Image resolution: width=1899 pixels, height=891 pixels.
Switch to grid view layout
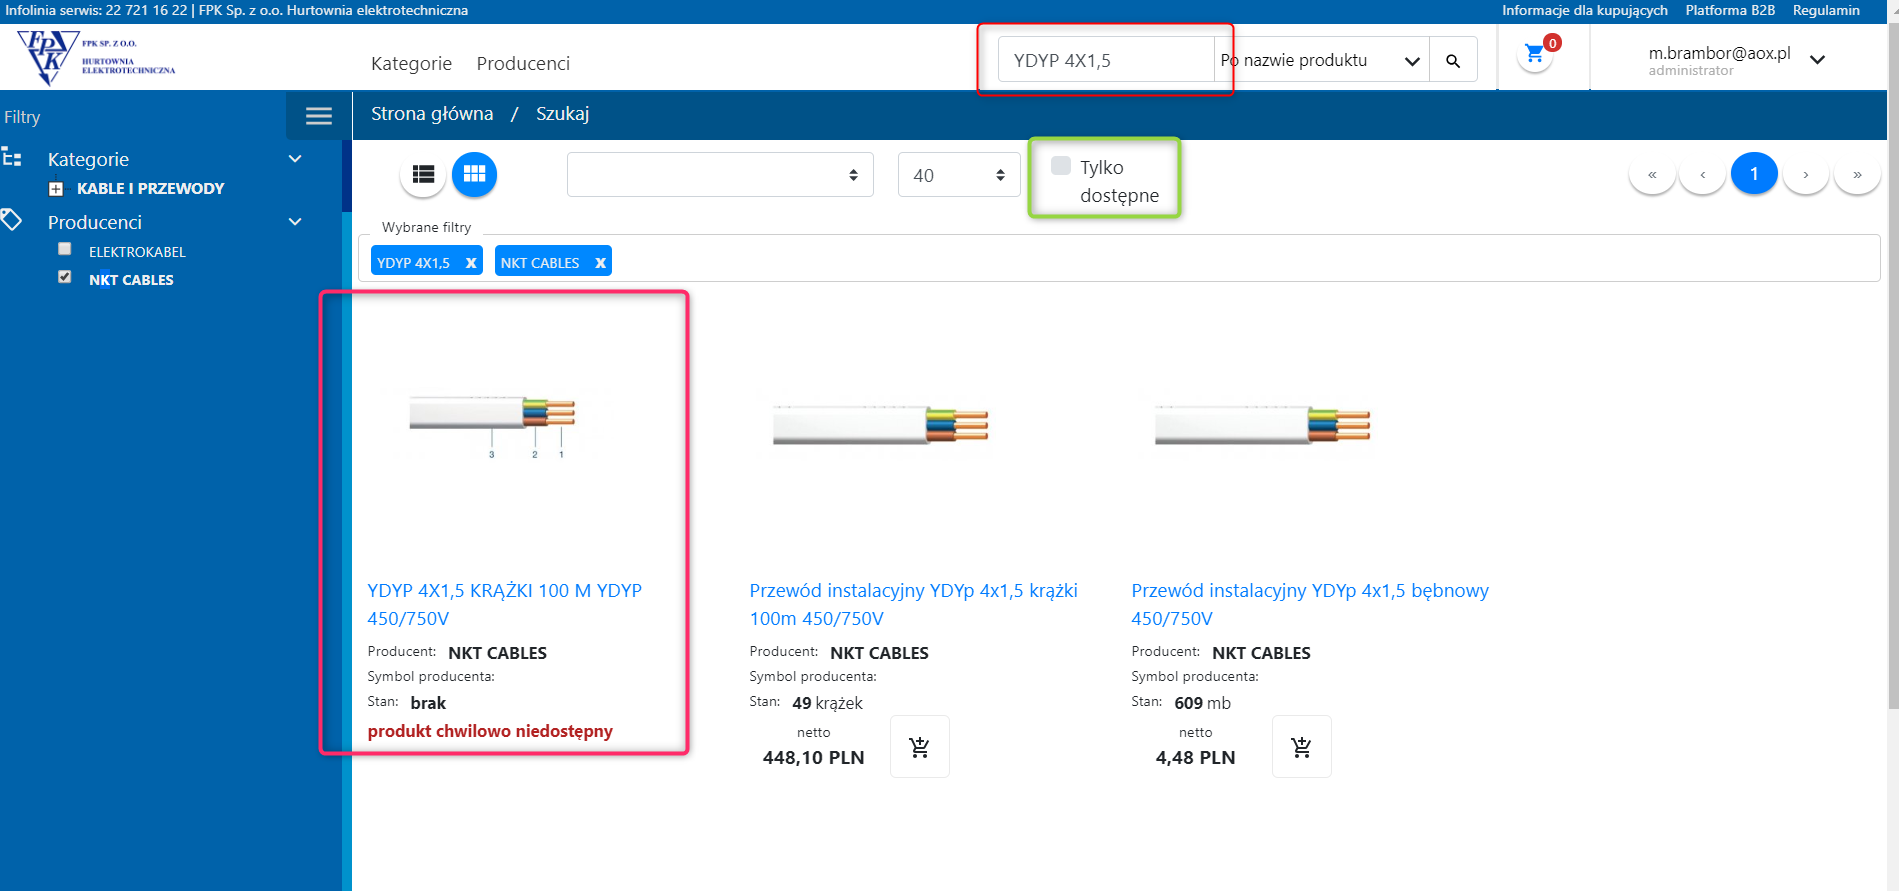coord(474,175)
